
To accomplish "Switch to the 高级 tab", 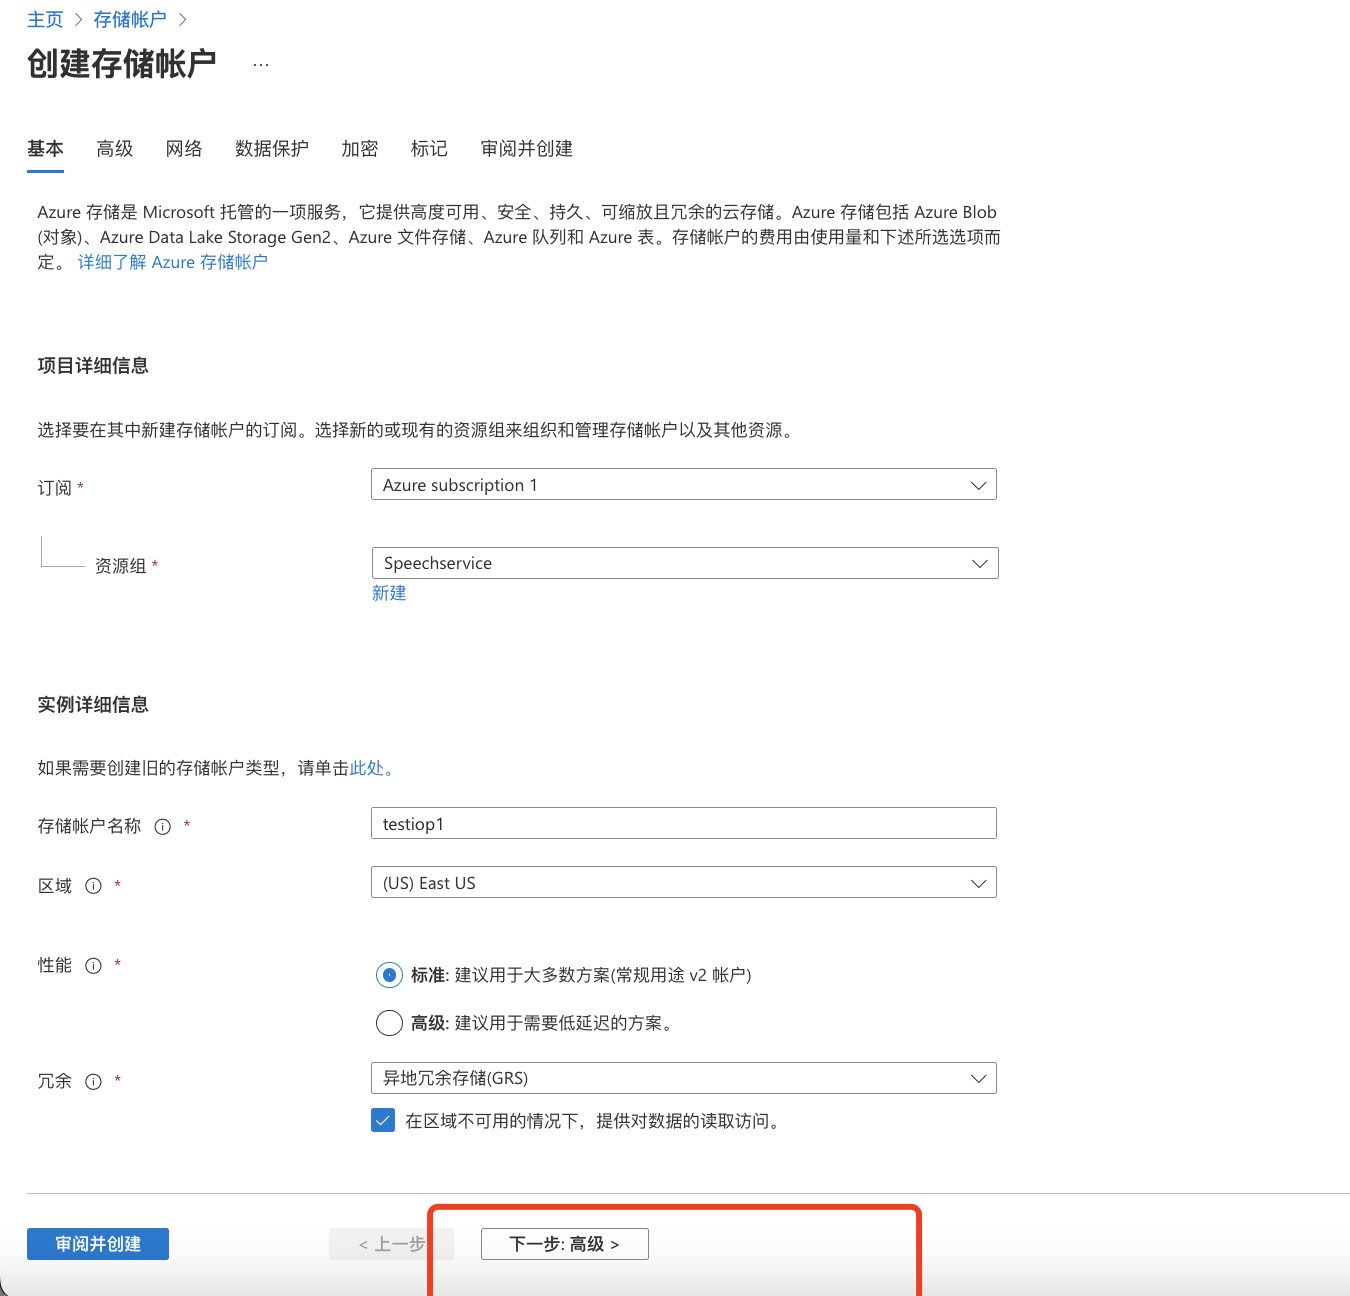I will tap(115, 149).
